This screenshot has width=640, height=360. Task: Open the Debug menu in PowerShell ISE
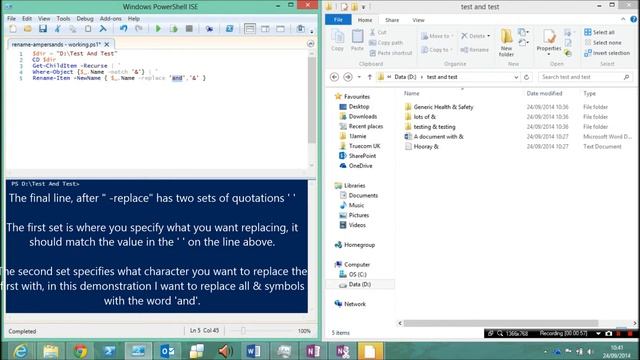85,19
